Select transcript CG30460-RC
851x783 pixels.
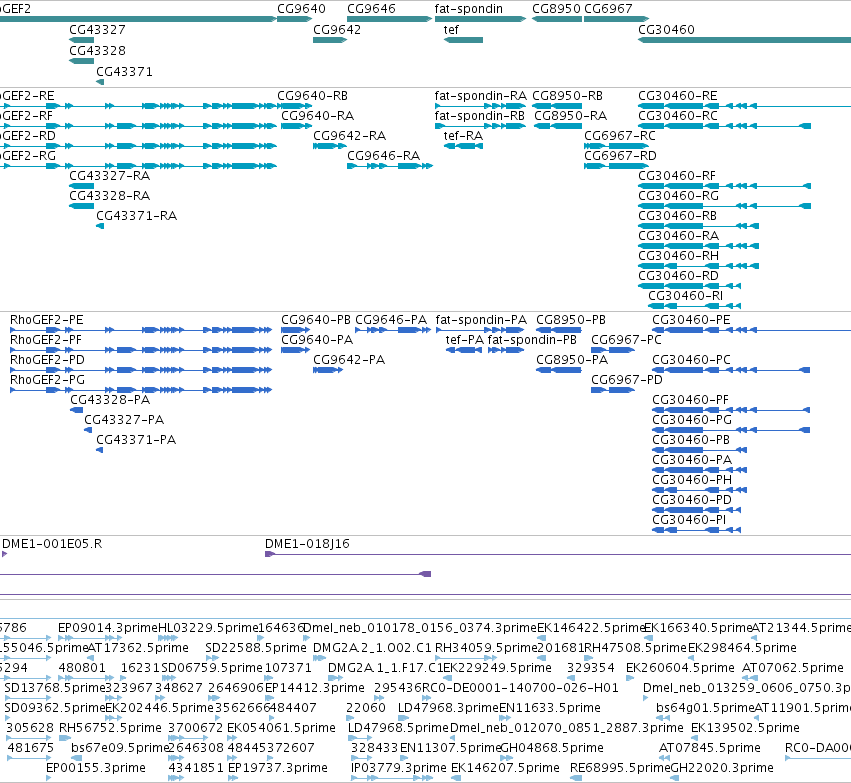click(678, 116)
